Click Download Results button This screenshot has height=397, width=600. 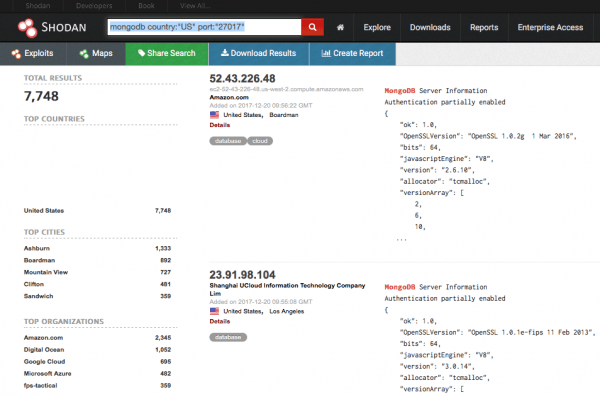click(259, 54)
